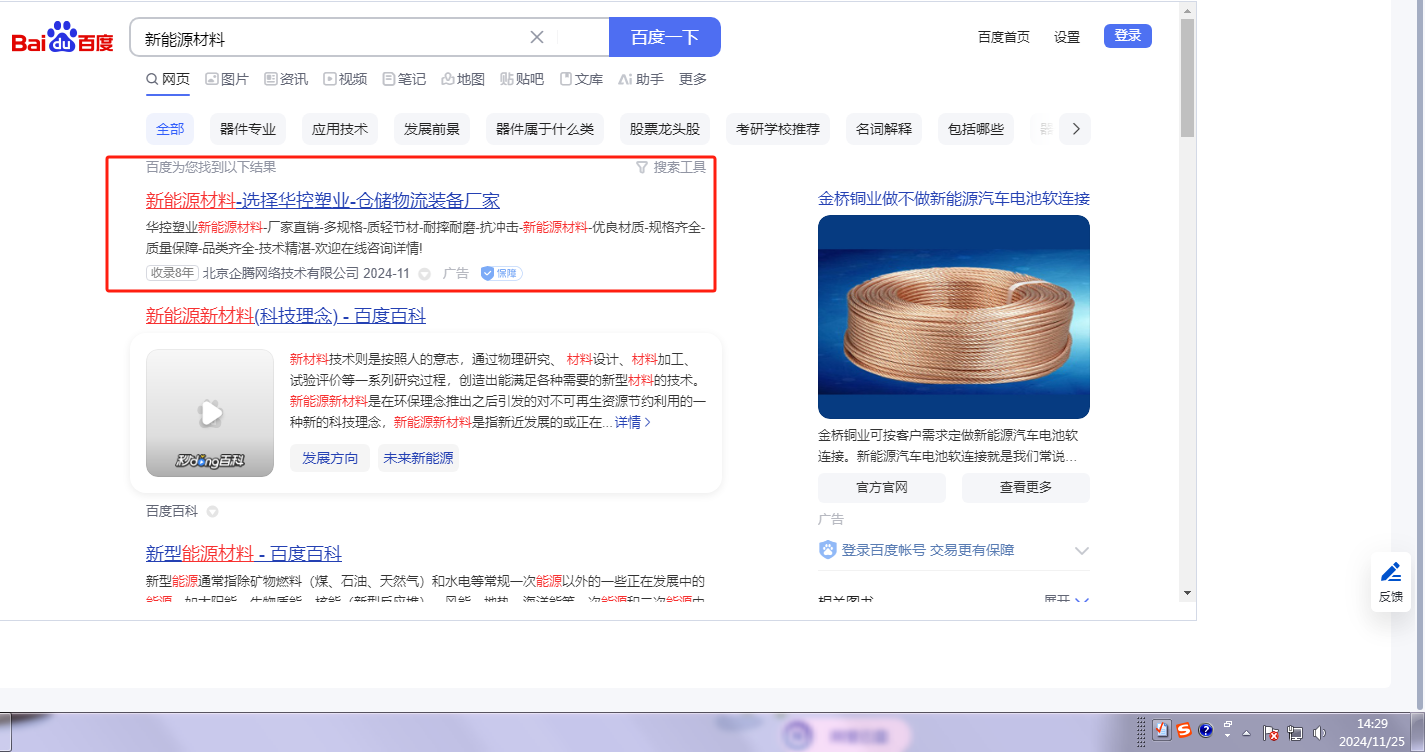The width and height of the screenshot is (1425, 752).
Task: Click 北京企腾网络技术有限公司 source text
Action: (x=280, y=273)
